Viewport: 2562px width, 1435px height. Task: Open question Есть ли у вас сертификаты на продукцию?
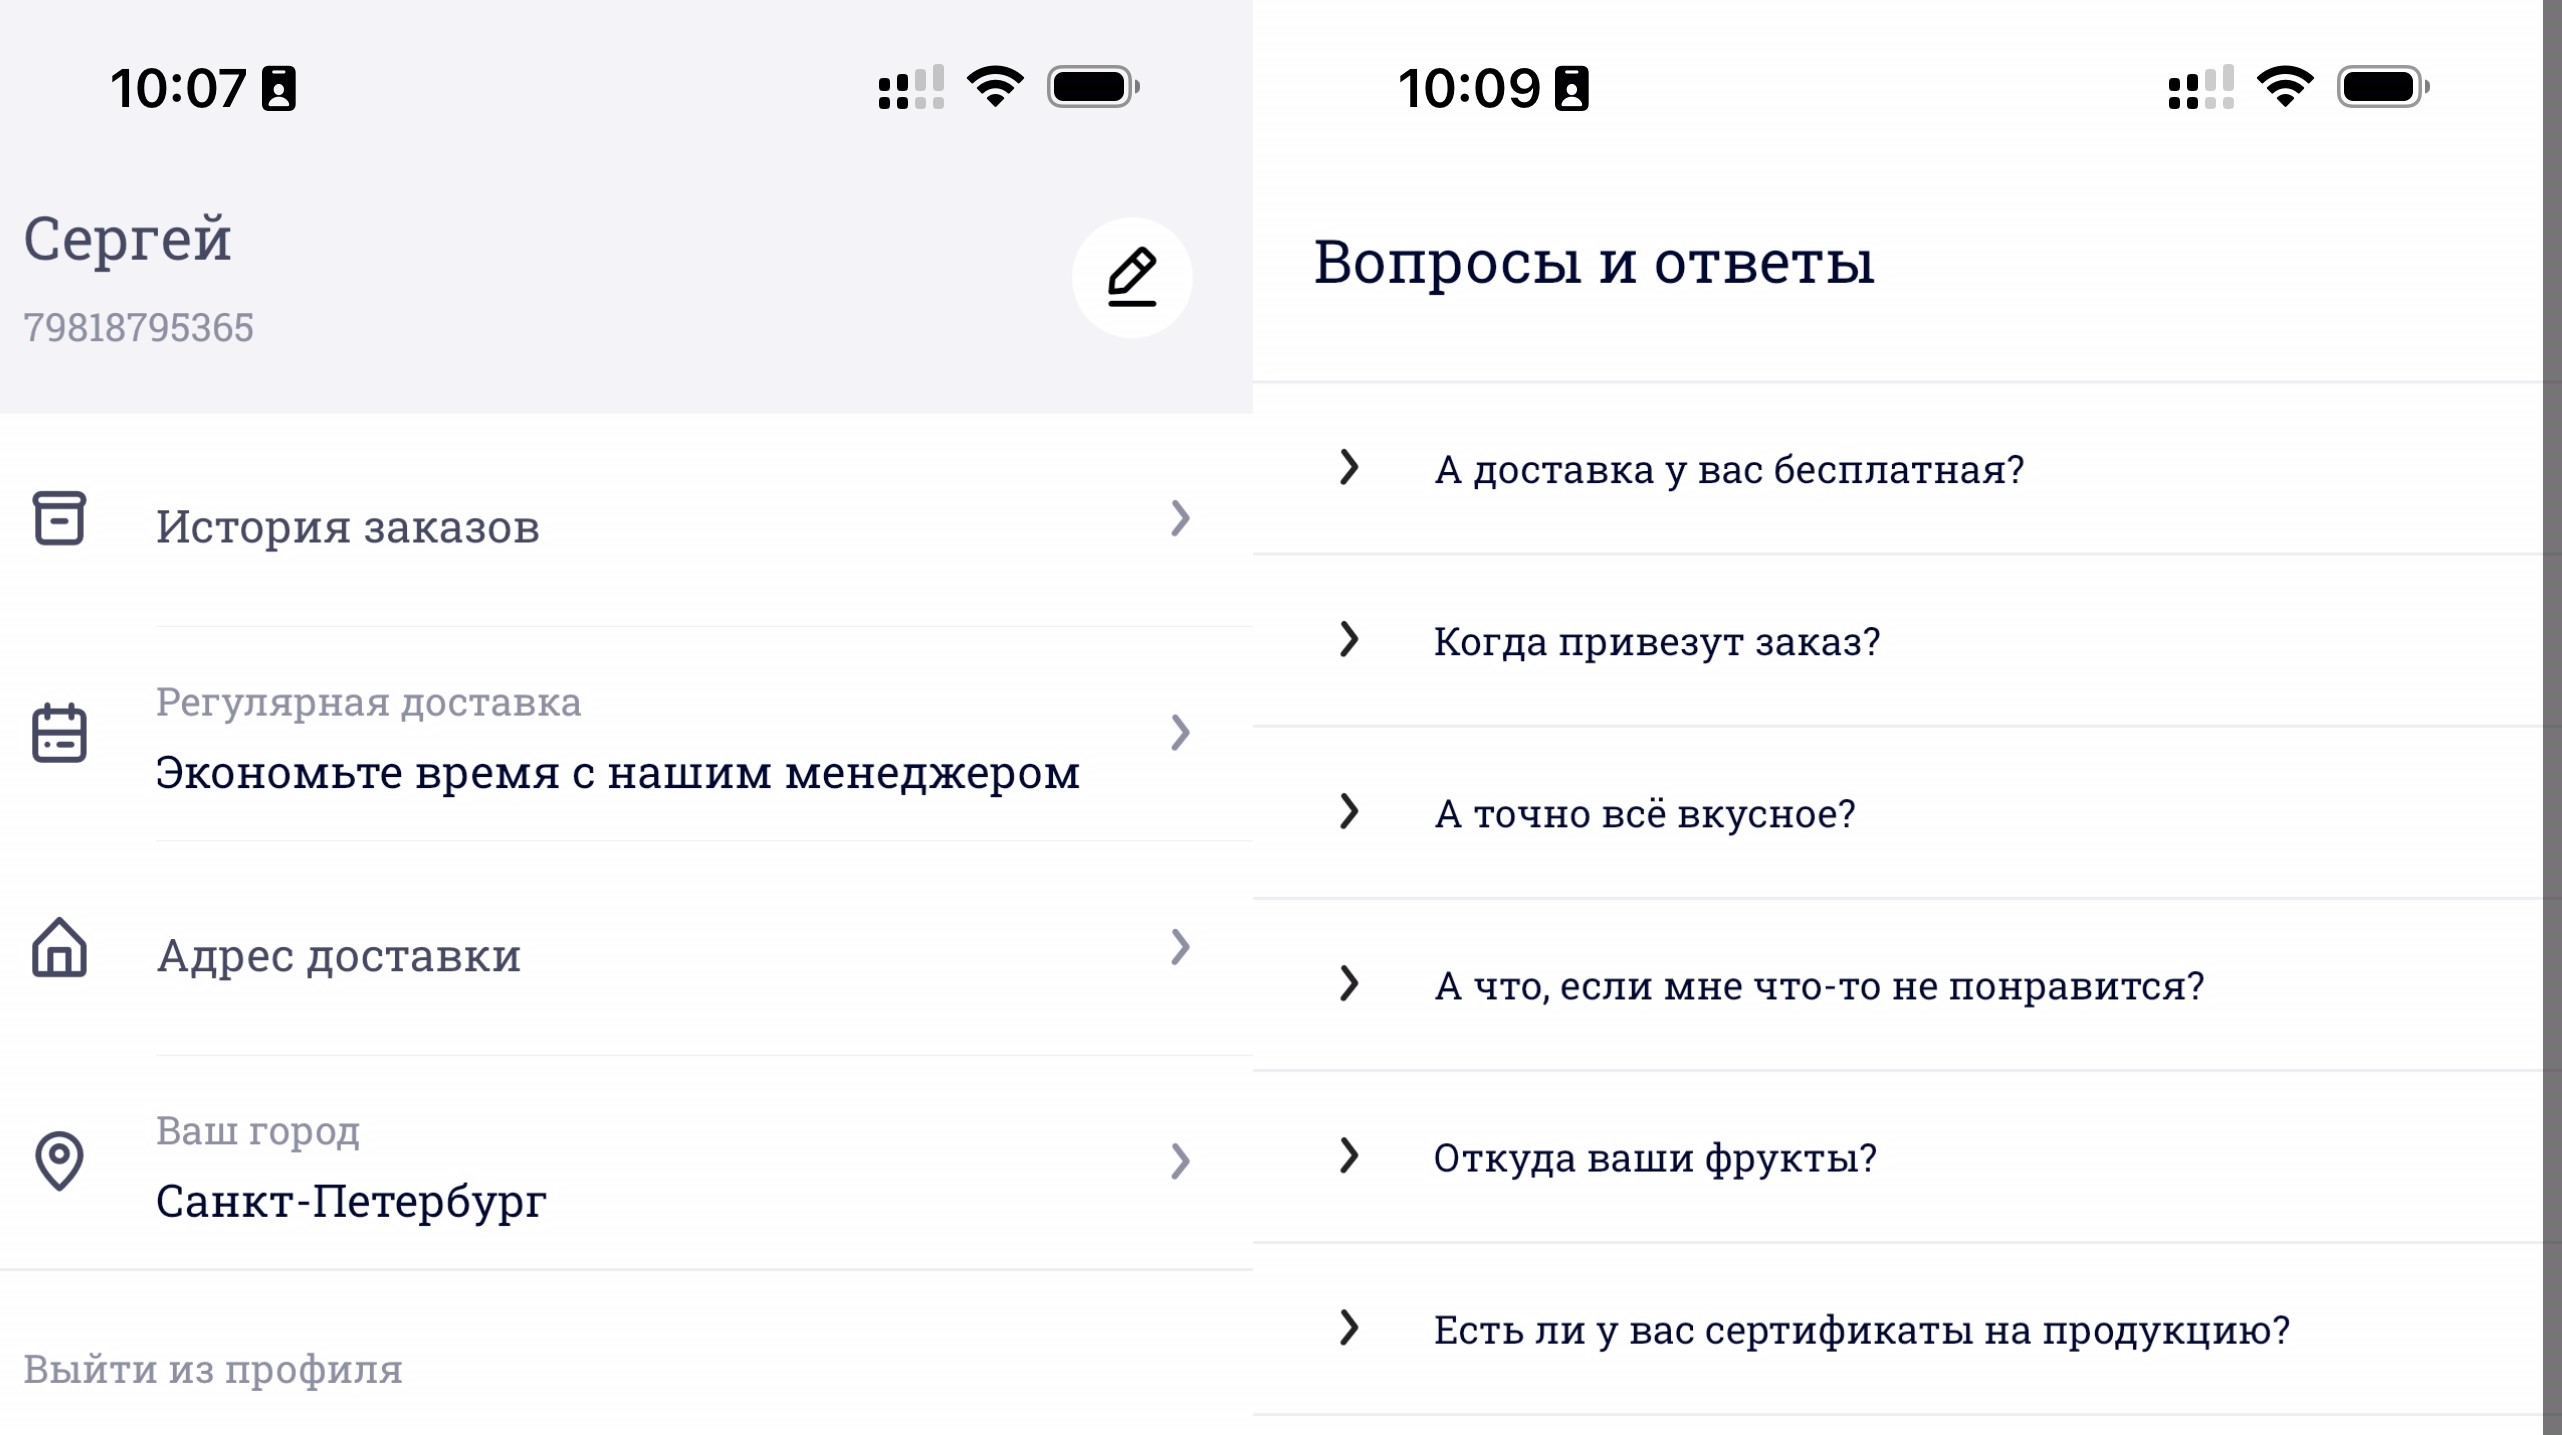(1897, 1328)
